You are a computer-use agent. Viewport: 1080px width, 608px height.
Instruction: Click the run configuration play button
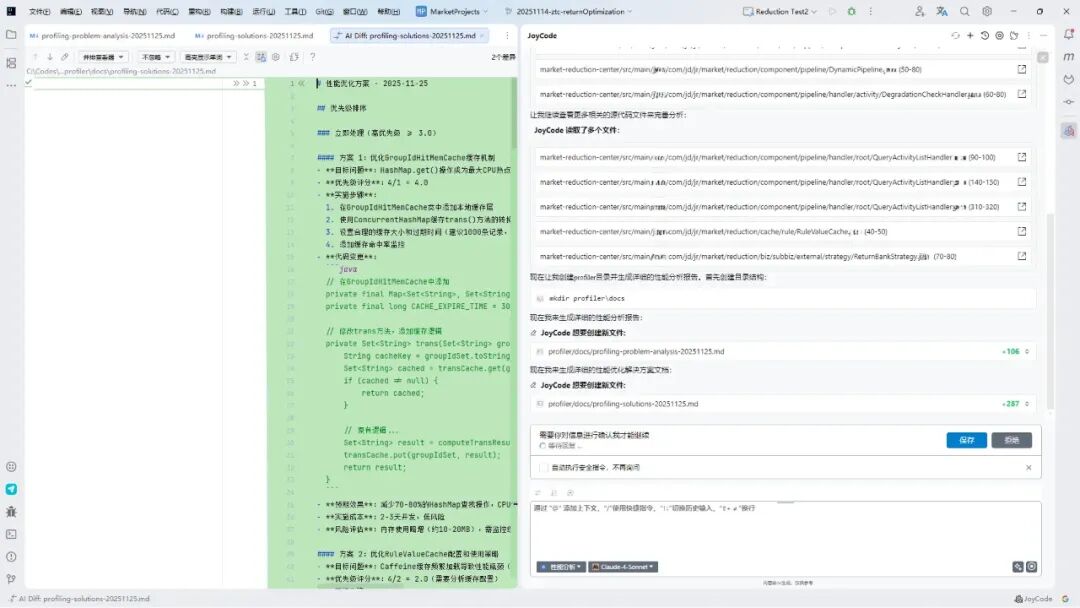pos(832,12)
